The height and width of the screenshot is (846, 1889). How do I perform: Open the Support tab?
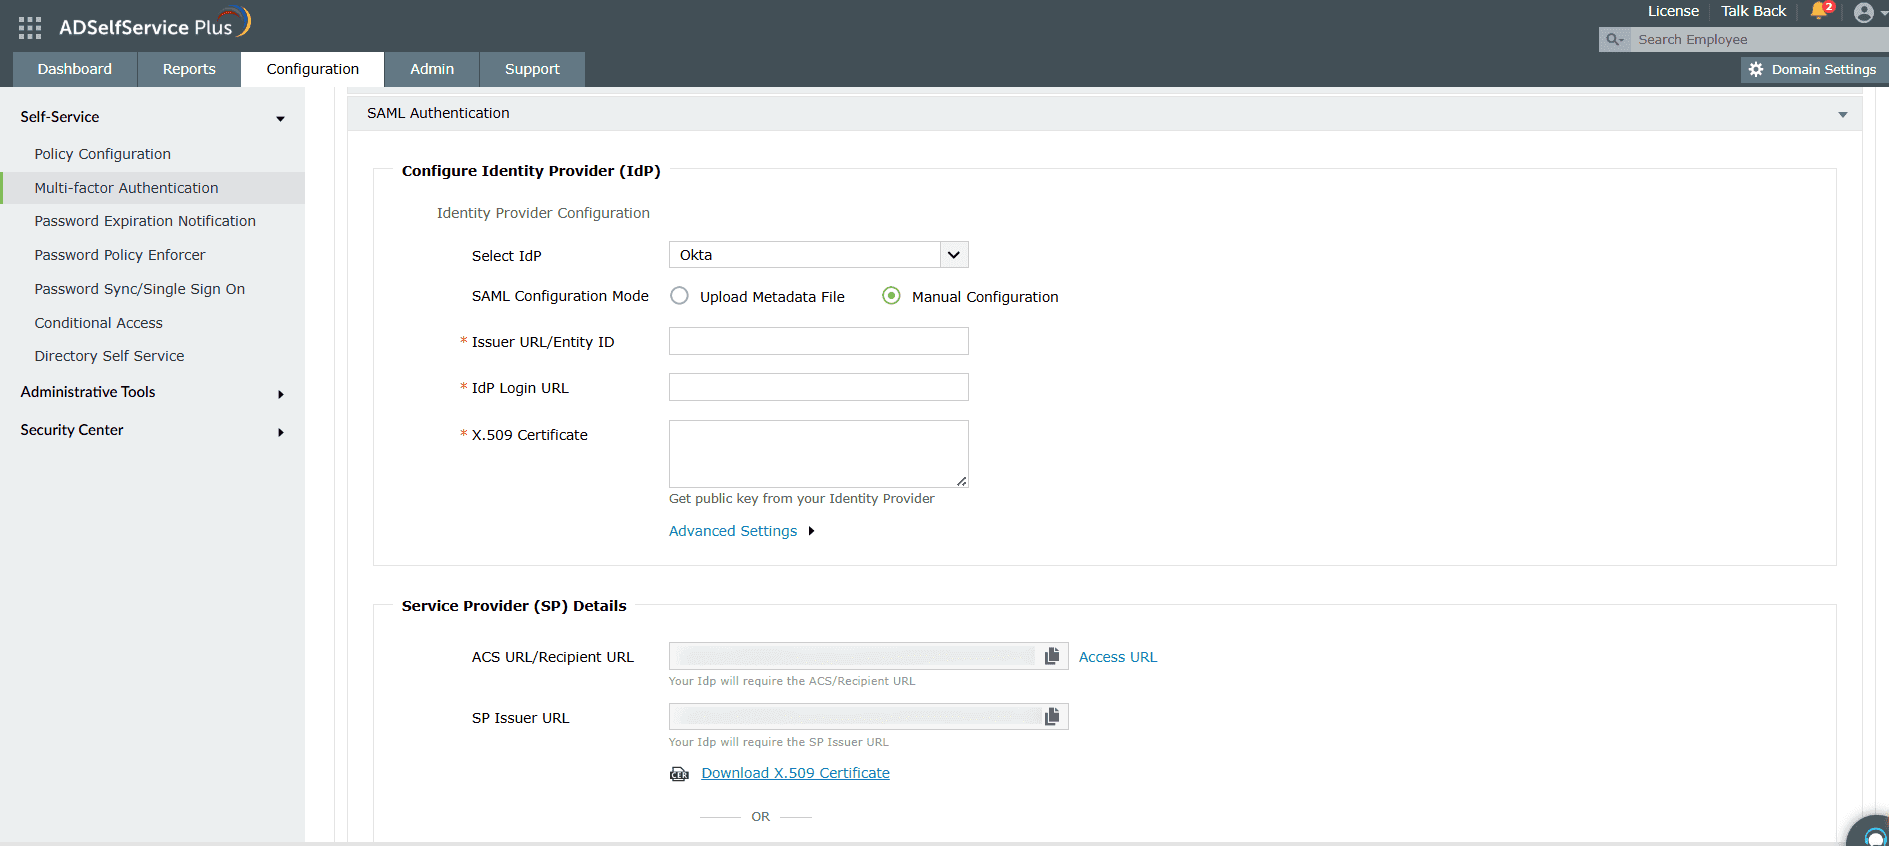coord(532,69)
